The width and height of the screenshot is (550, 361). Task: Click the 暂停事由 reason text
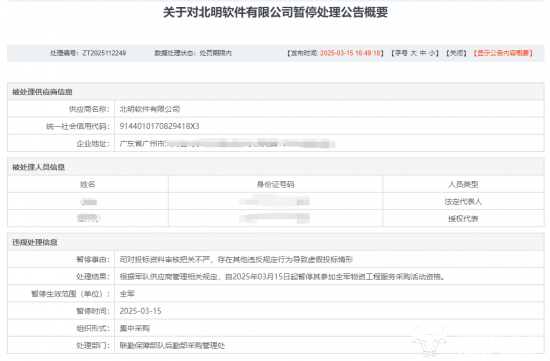point(236,259)
